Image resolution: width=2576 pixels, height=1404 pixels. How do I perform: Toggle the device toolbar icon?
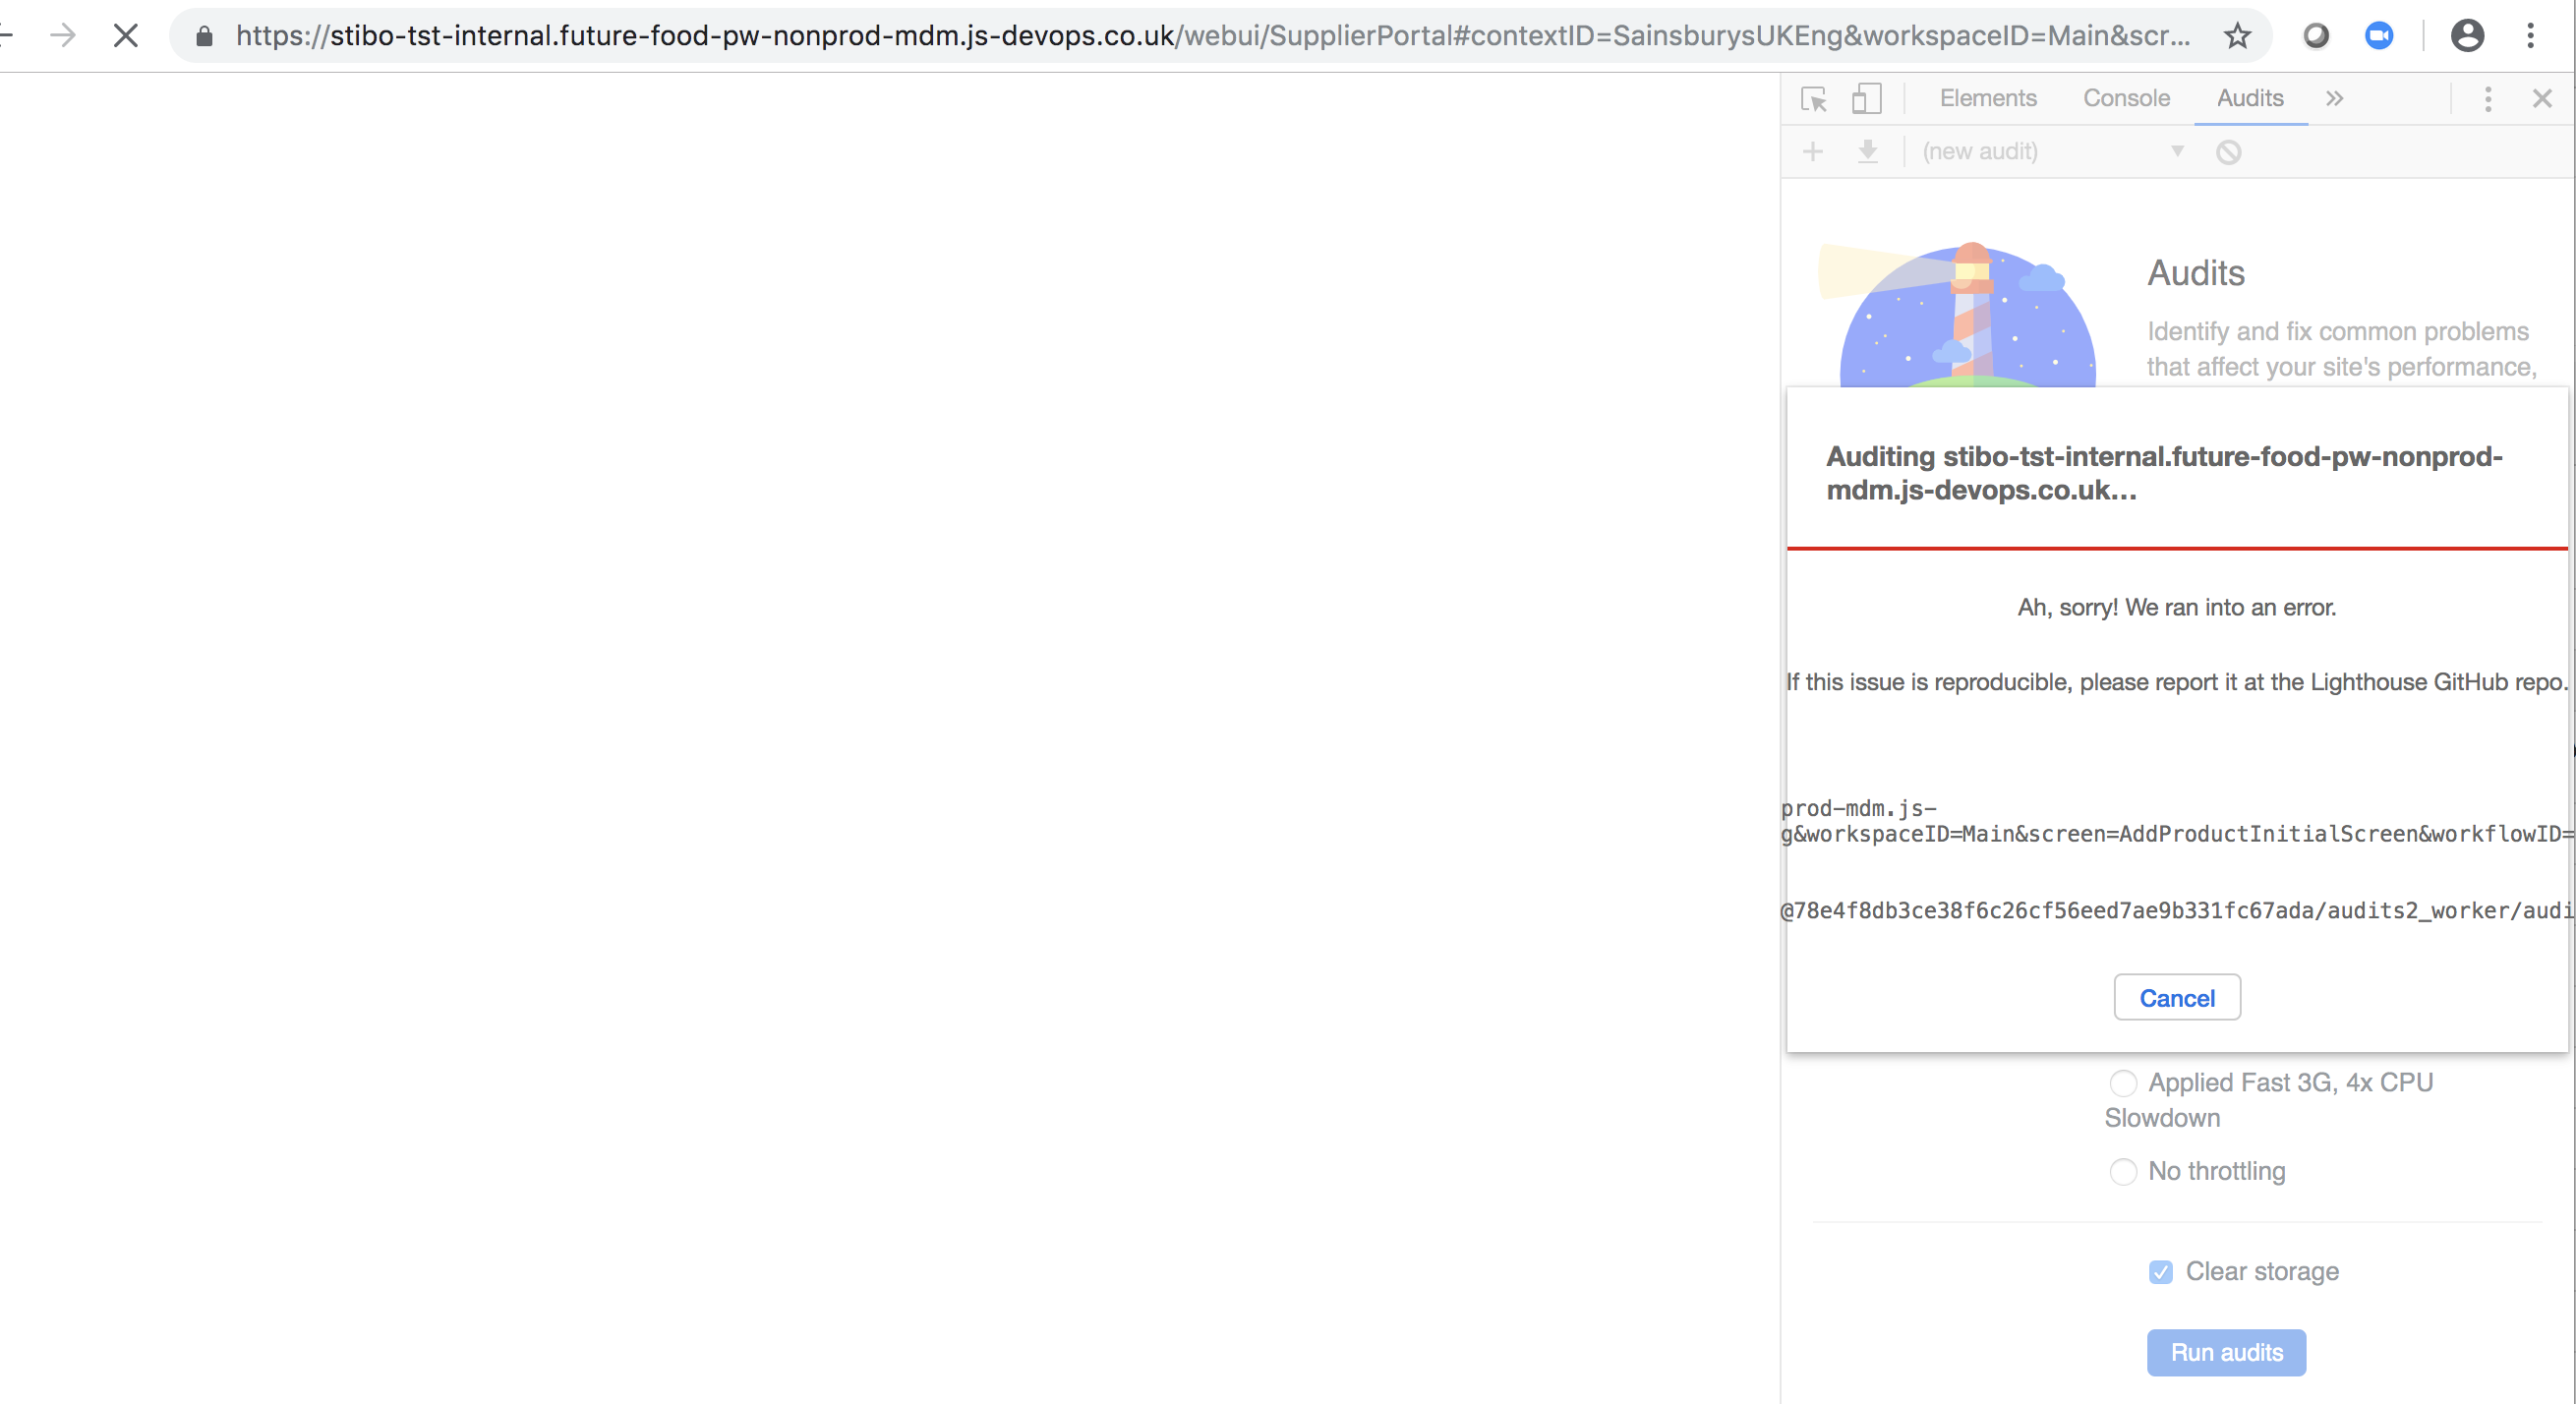point(1866,98)
